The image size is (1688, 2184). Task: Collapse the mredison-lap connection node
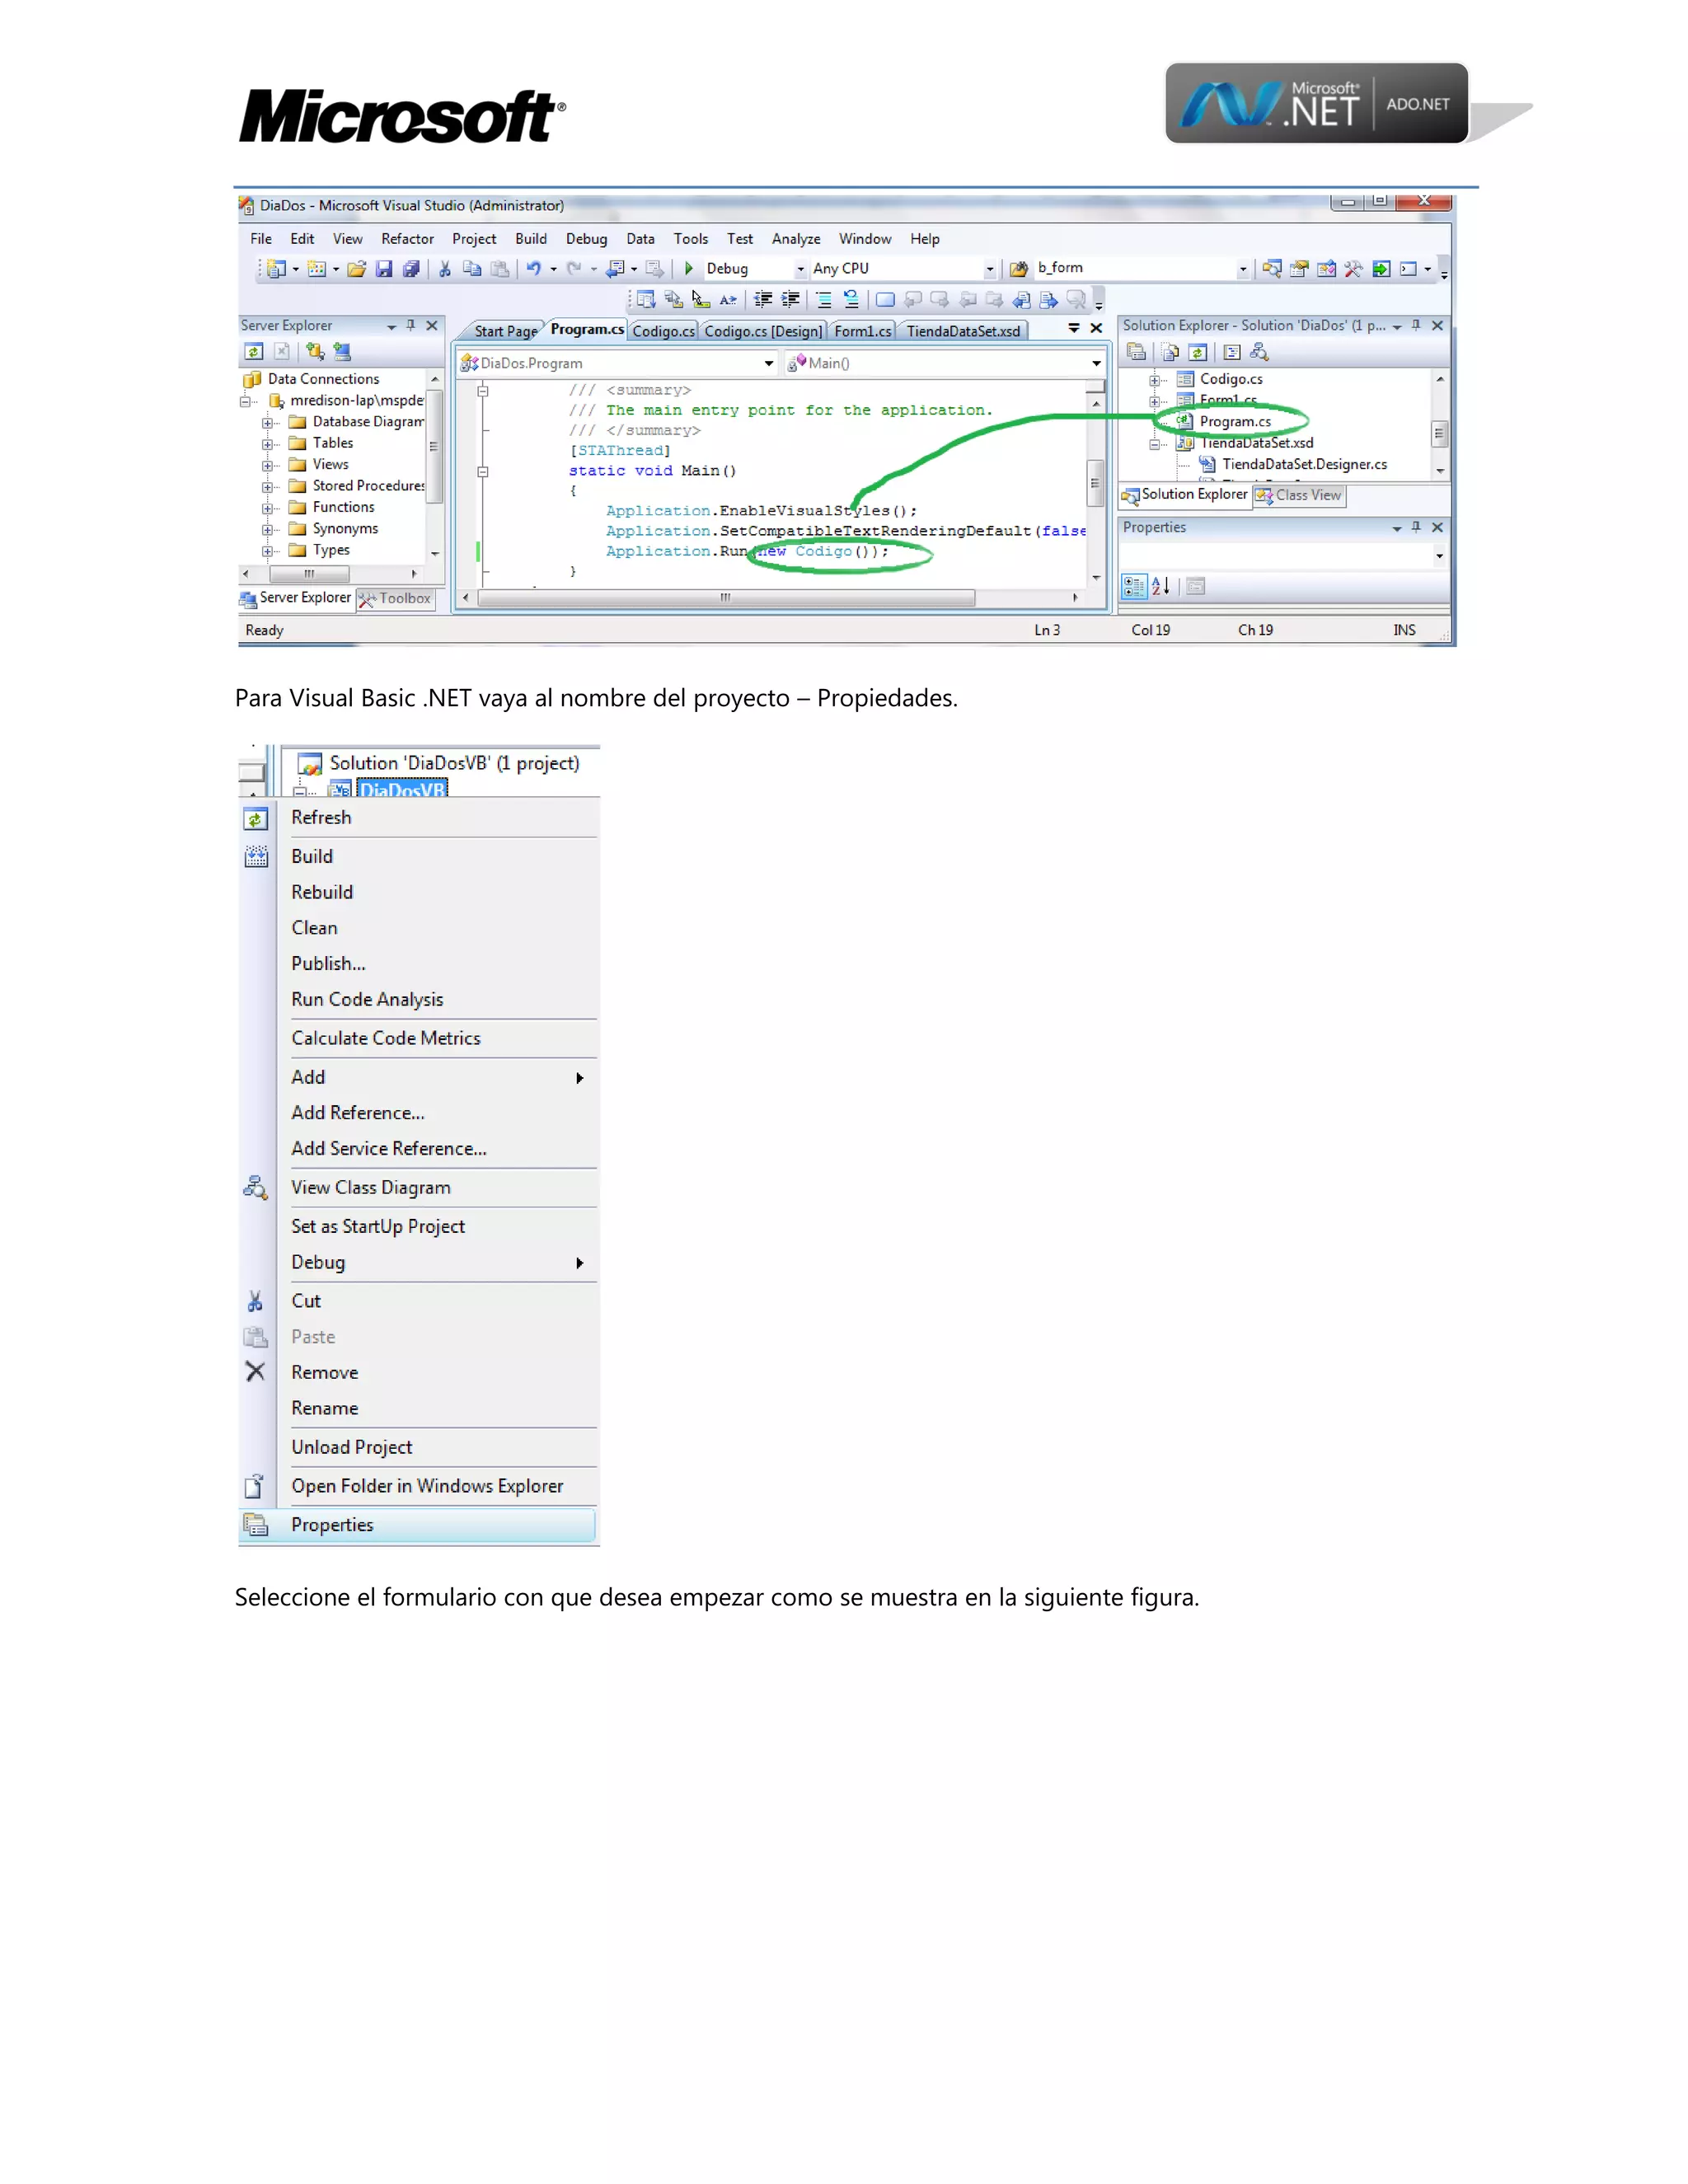[x=246, y=401]
